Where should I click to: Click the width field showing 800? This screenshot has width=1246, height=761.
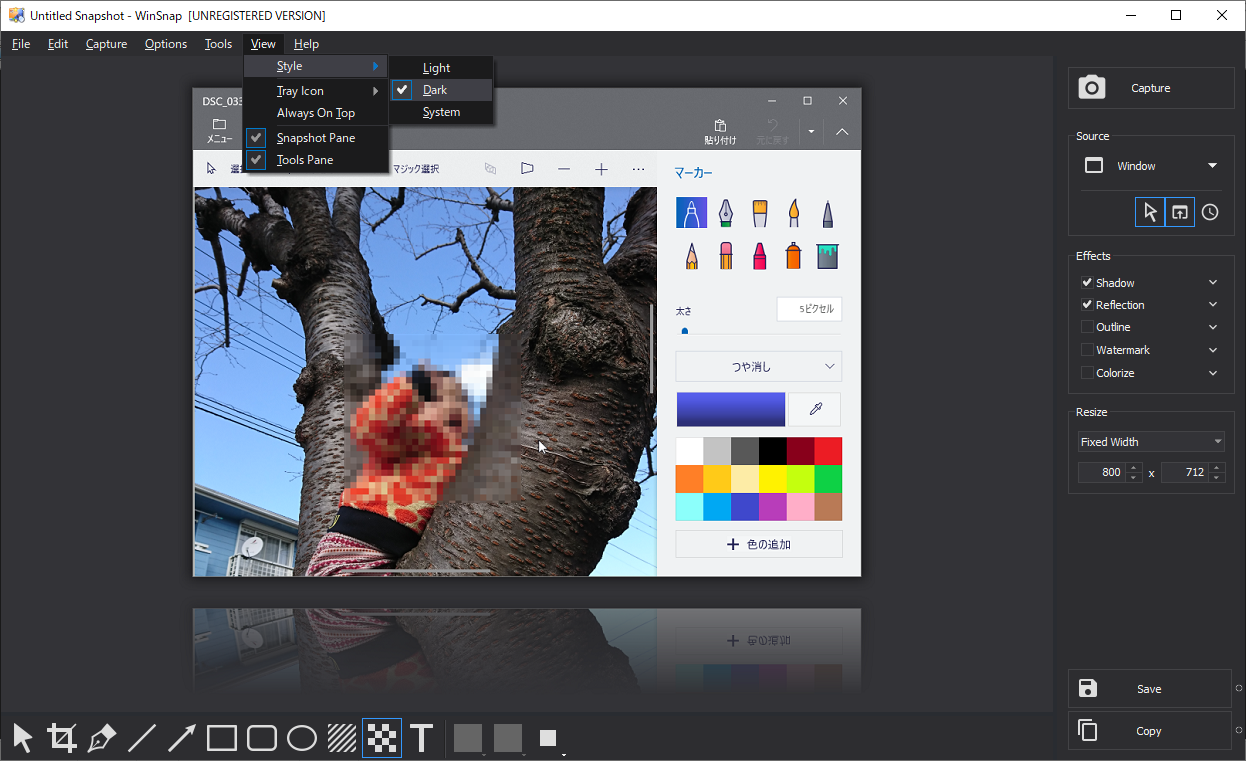click(x=1102, y=472)
